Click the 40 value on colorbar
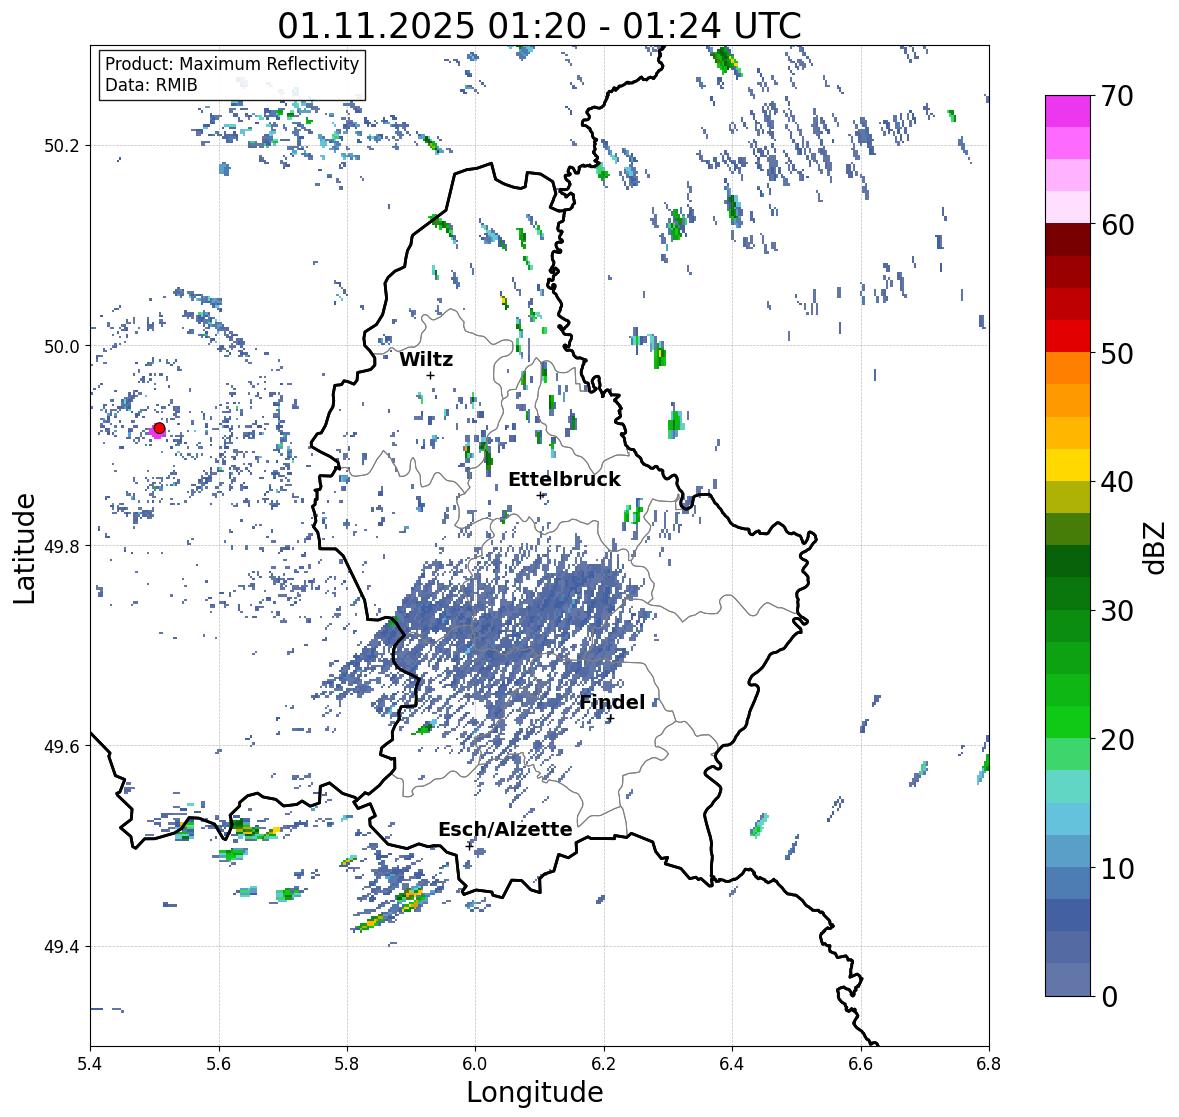 coord(1117,482)
